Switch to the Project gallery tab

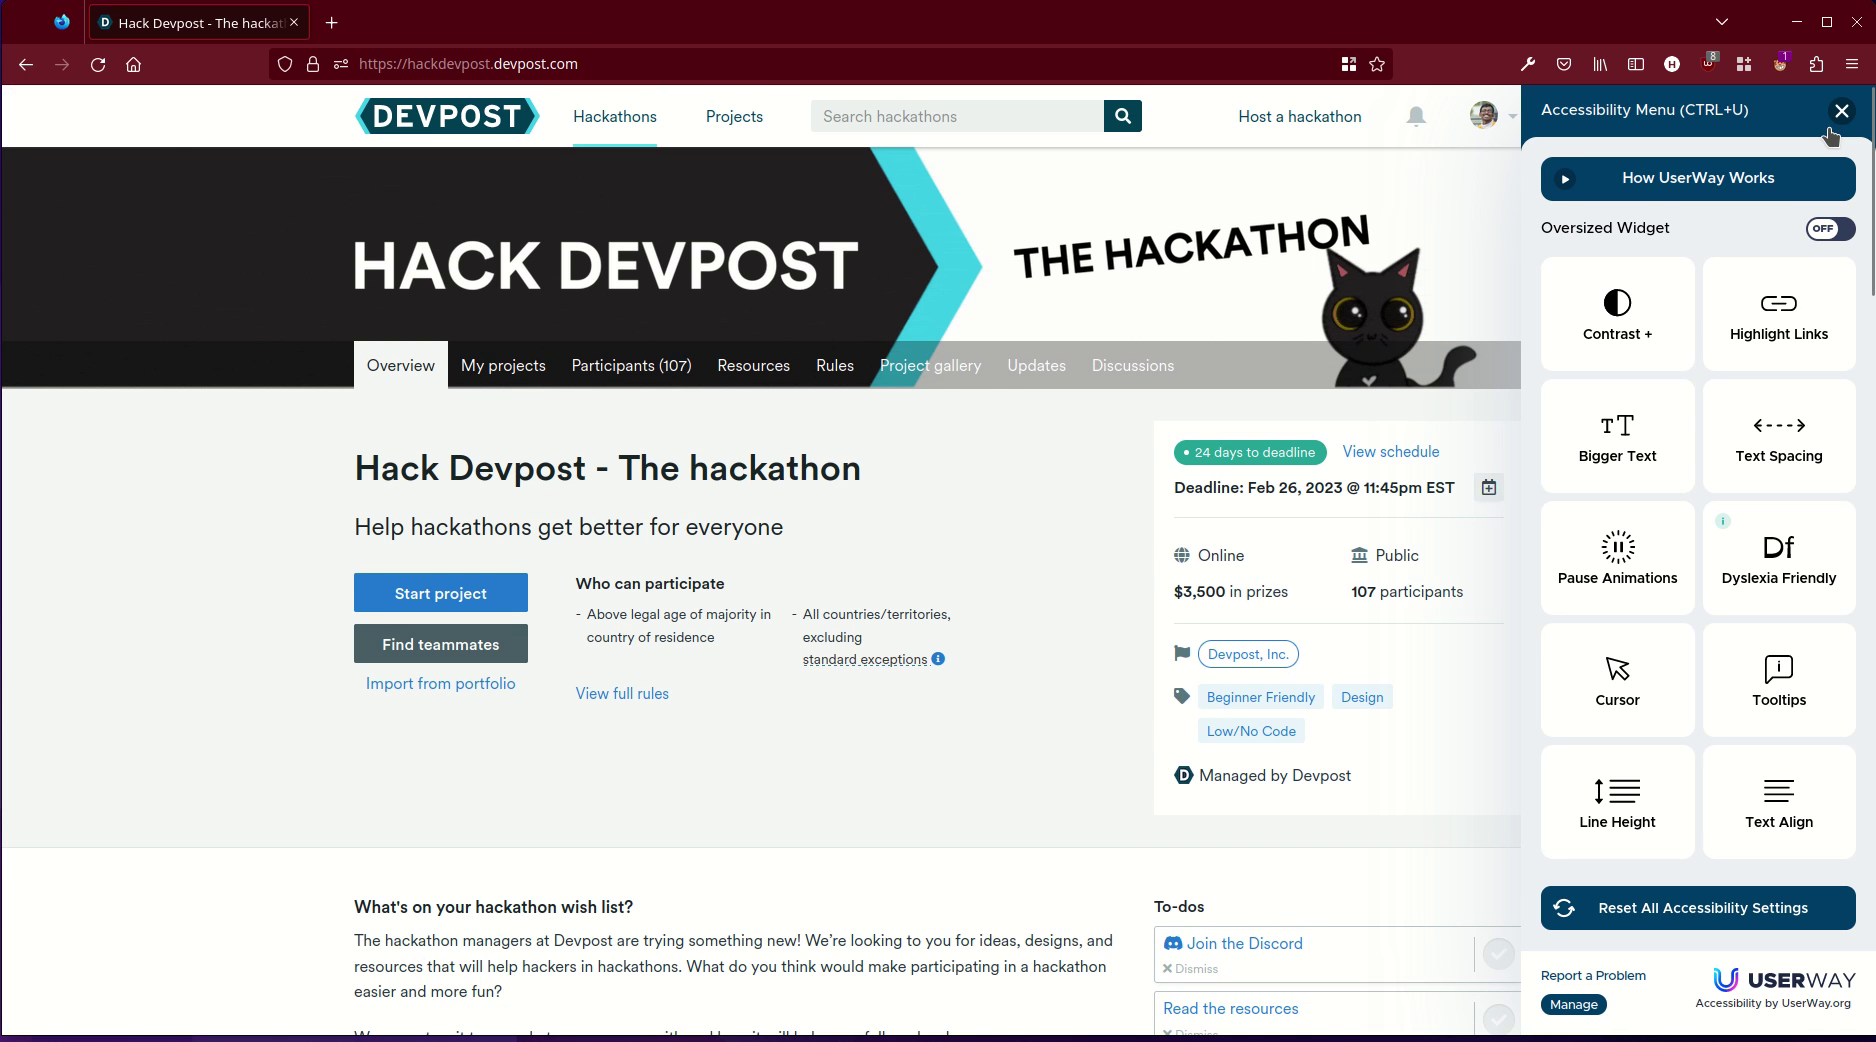pyautogui.click(x=930, y=365)
